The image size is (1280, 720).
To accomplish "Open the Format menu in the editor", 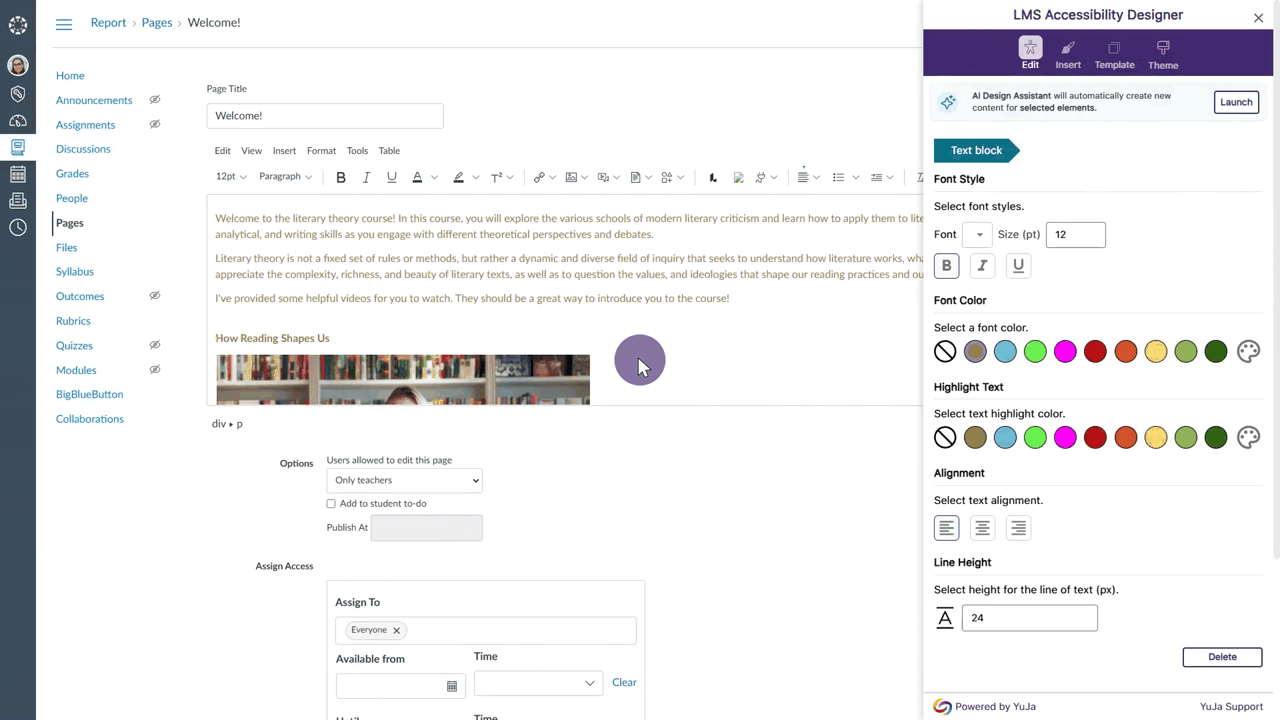I will (321, 151).
